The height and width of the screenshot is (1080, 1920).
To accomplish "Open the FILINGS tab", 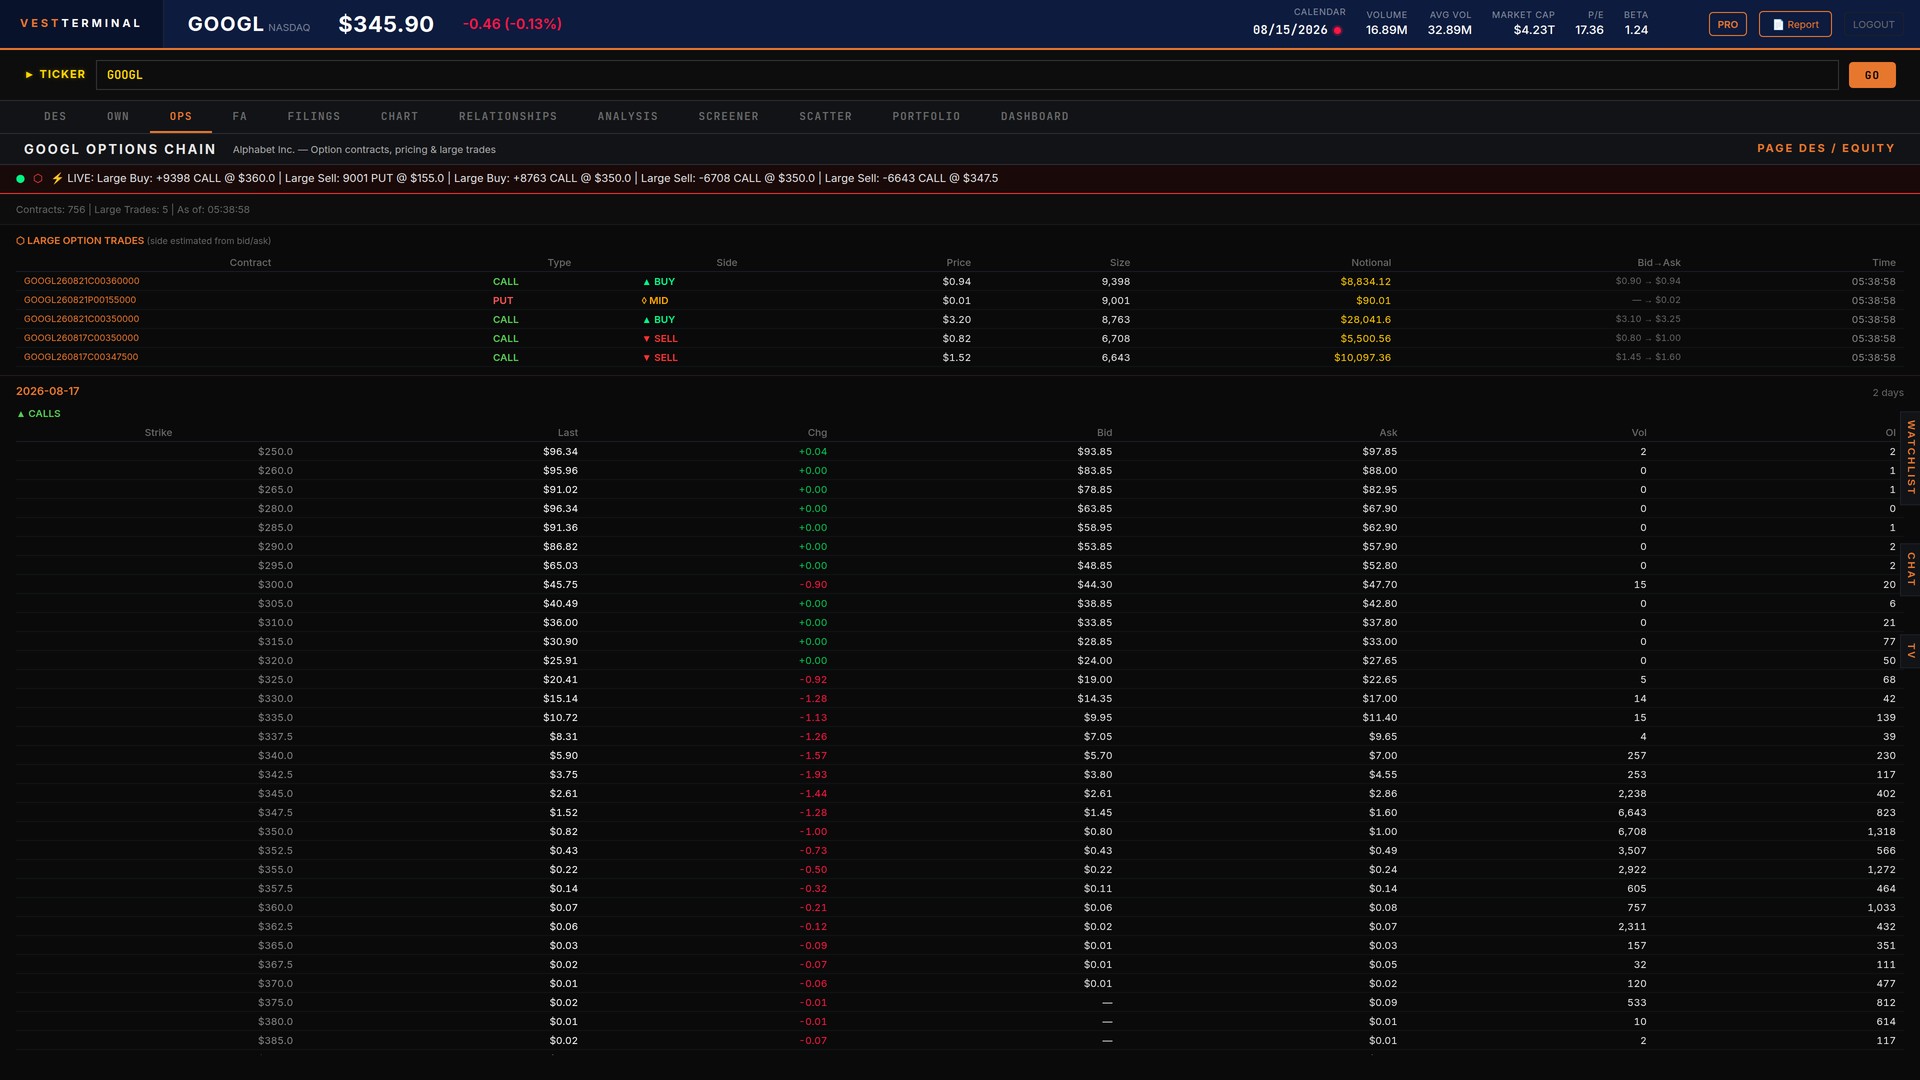I will (314, 117).
